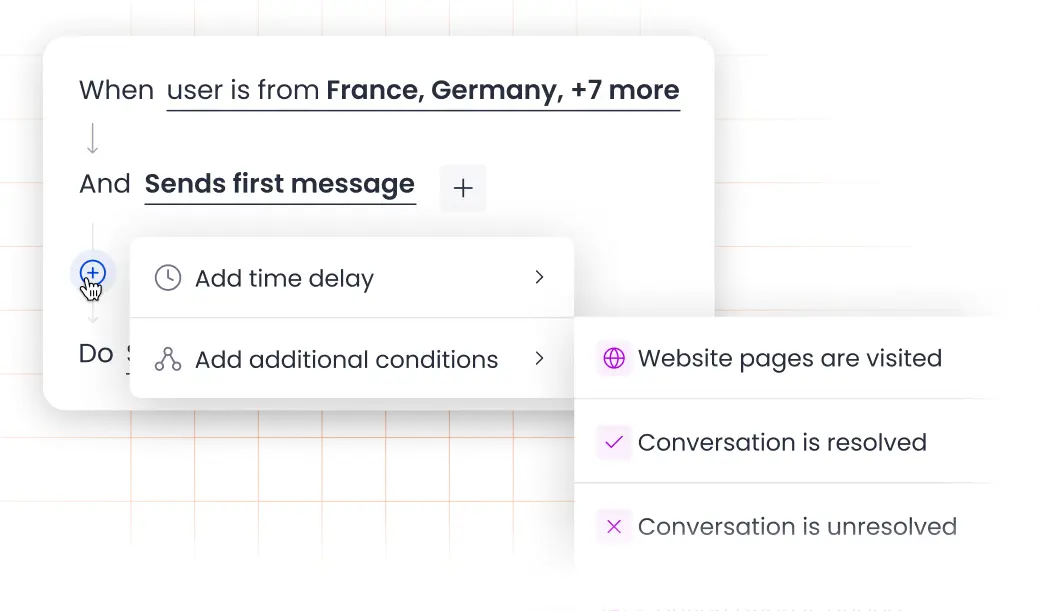Screen dimensions: 1041x611
Task: Edit the Sends first message trigger
Action: (x=279, y=184)
